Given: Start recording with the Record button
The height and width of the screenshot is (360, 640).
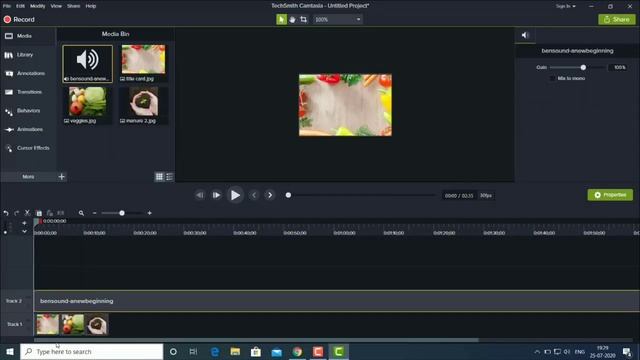Looking at the screenshot, I should [19, 20].
